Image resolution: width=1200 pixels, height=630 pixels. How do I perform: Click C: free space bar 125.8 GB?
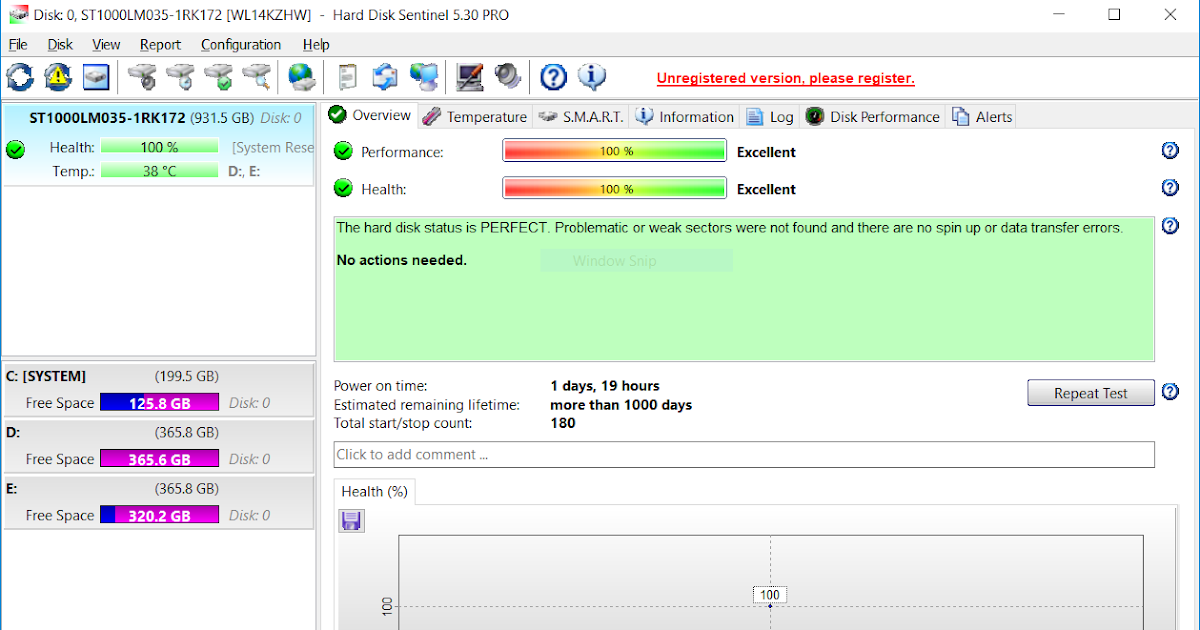[159, 403]
